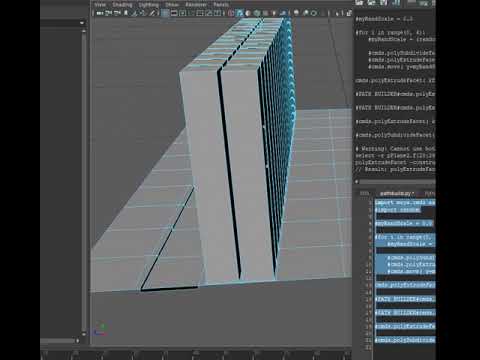Toggle the Resolution Gate display
Screen dimensions: 480x360
pos(183,13)
